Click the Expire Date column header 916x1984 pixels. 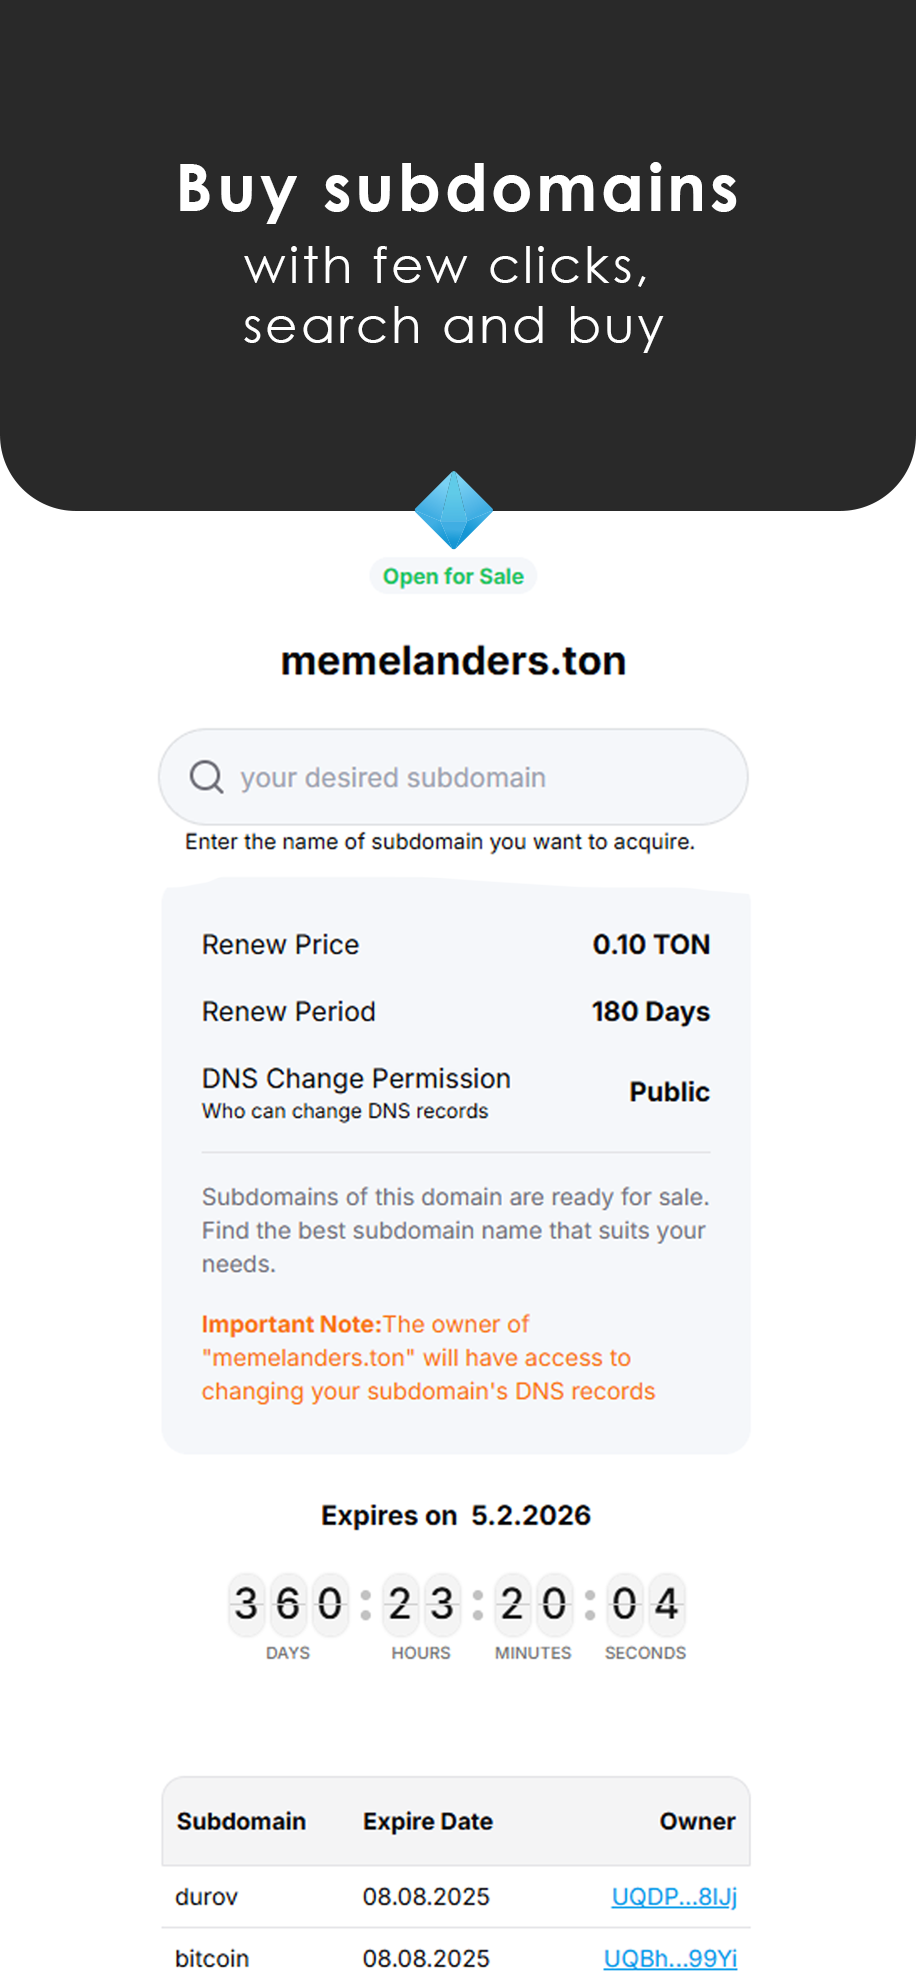click(x=428, y=1821)
